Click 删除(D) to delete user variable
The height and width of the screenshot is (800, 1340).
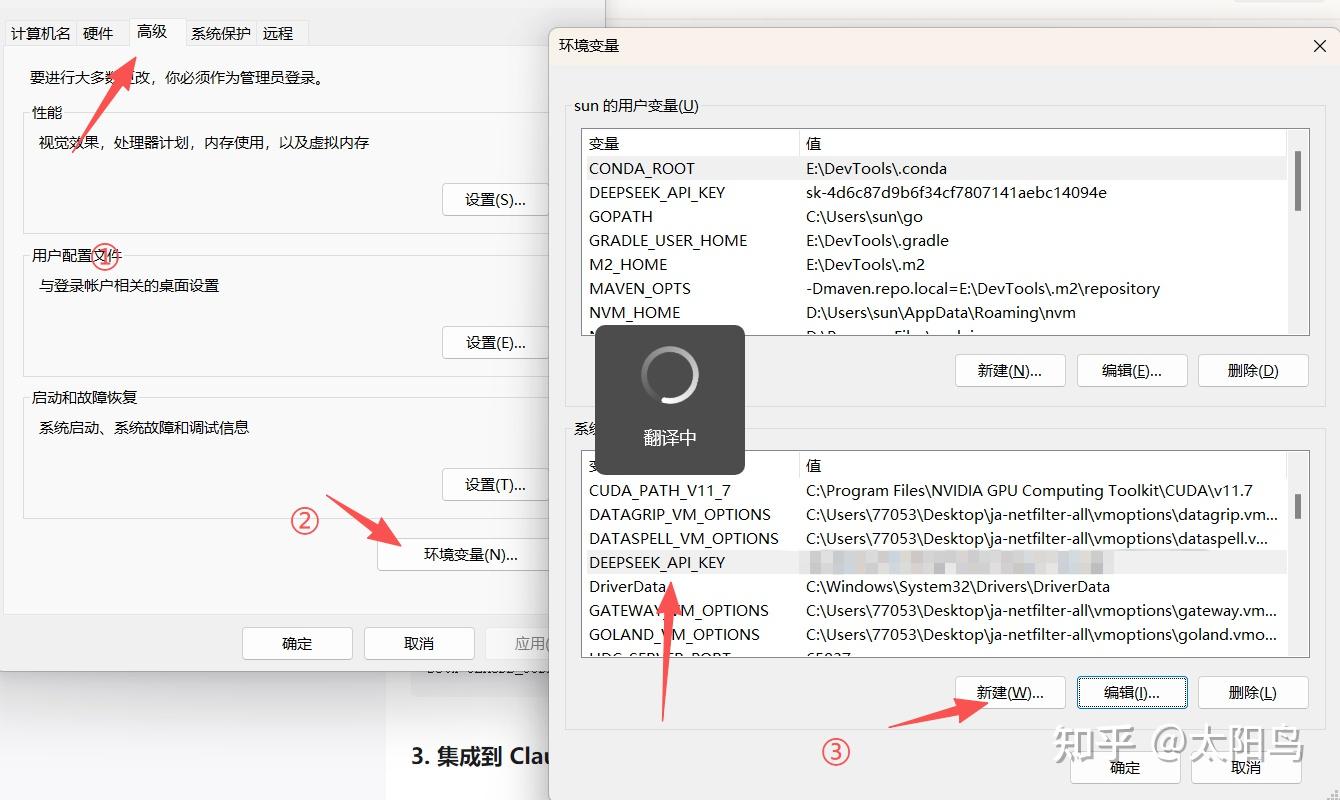[x=1252, y=370]
